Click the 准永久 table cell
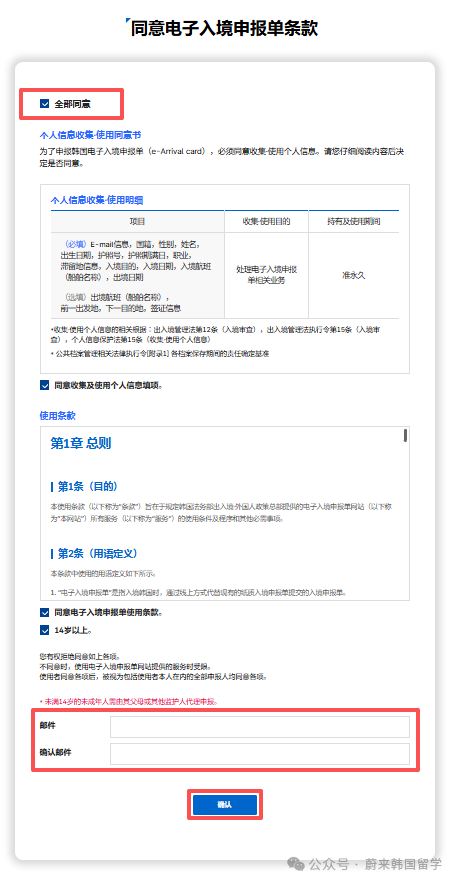Viewport: 457px width, 883px height. click(x=353, y=275)
